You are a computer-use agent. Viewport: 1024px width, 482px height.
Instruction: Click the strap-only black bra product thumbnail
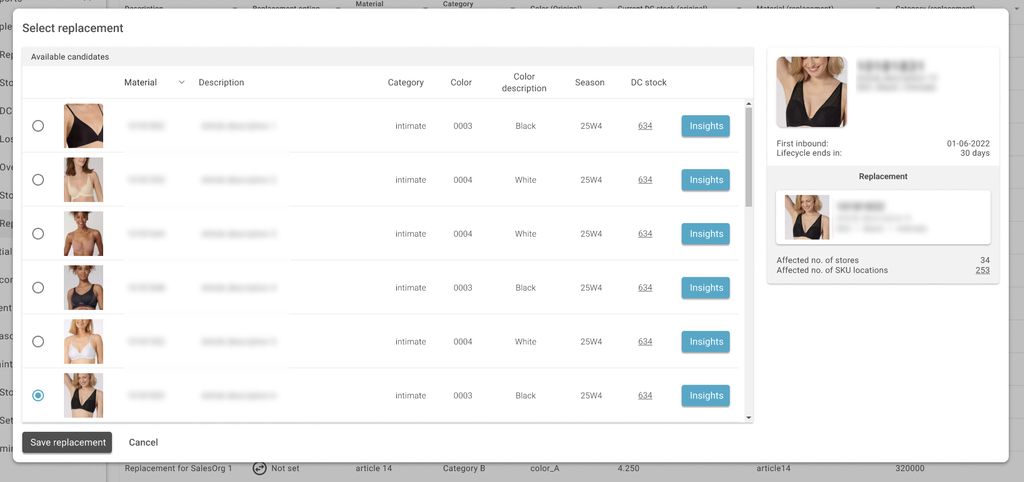pos(84,125)
